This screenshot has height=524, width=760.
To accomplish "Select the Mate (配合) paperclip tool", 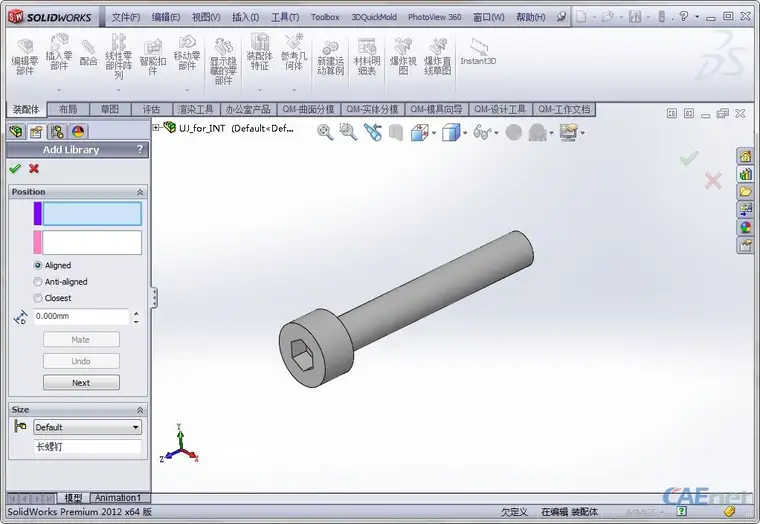I will click(x=88, y=53).
